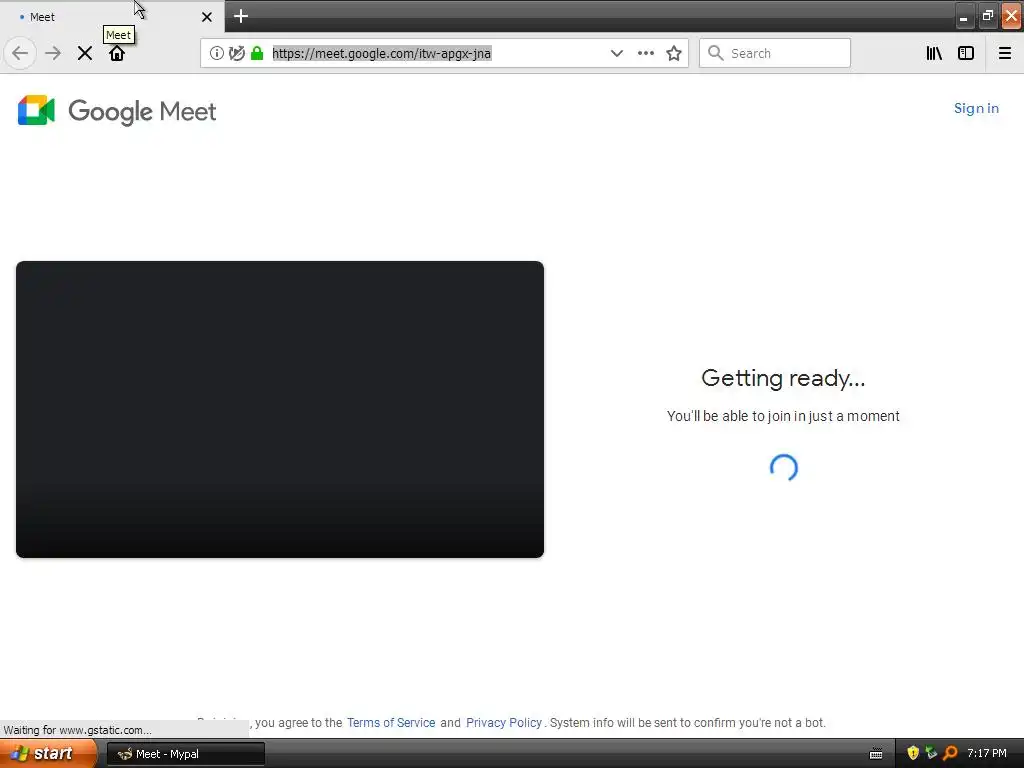Follow the Sign in link
Screen dimensions: 1024x768
pyautogui.click(x=976, y=108)
